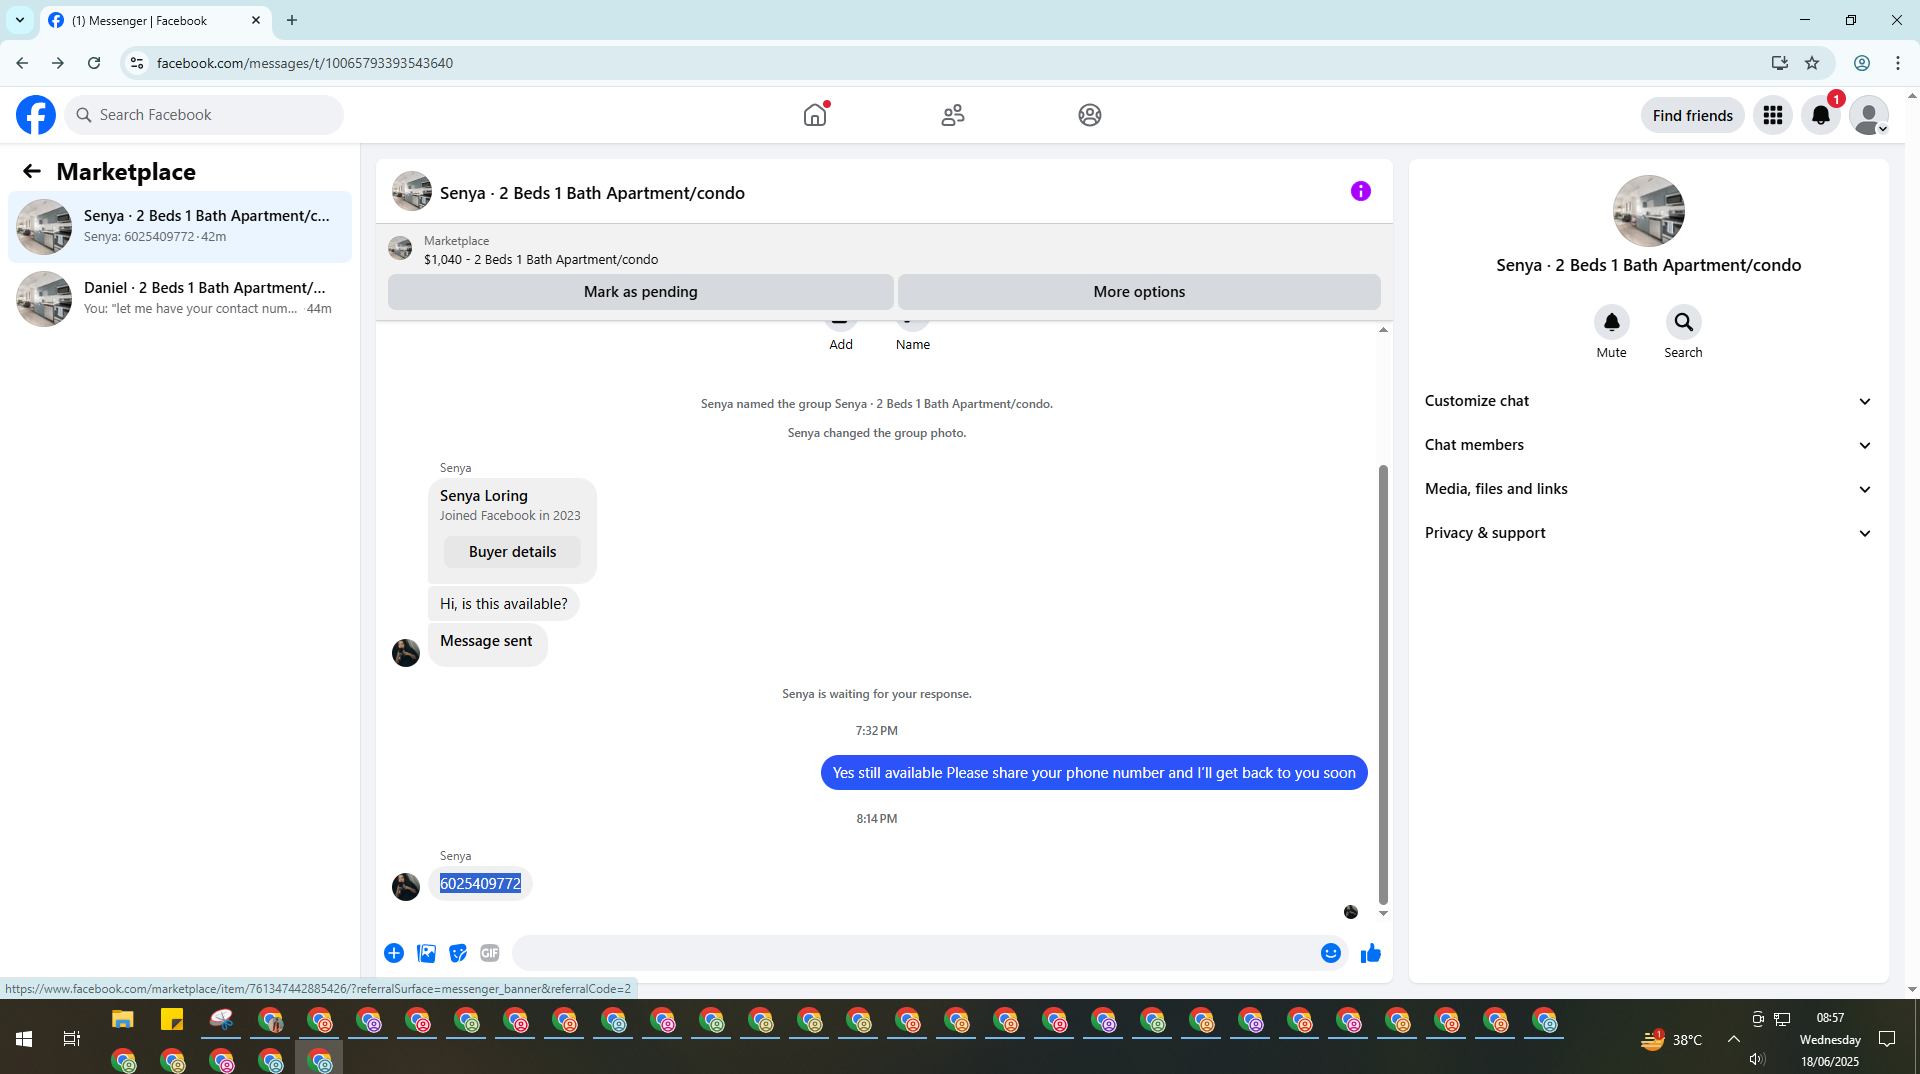1920x1074 pixels.
Task: Bookmark this page with the star icon
Action: click(1812, 63)
